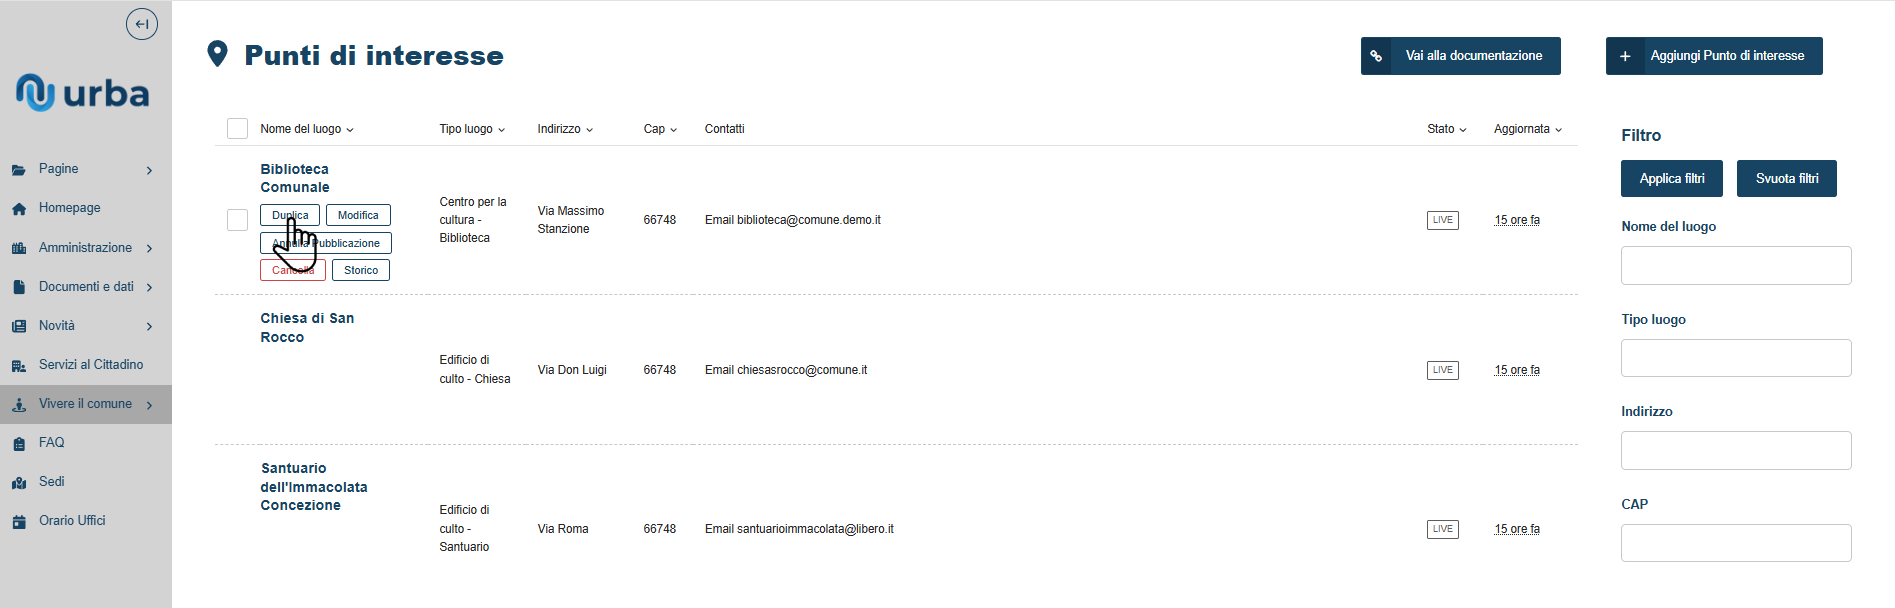The height and width of the screenshot is (608, 1895).
Task: Click the Sedi map icon
Action: click(19, 483)
